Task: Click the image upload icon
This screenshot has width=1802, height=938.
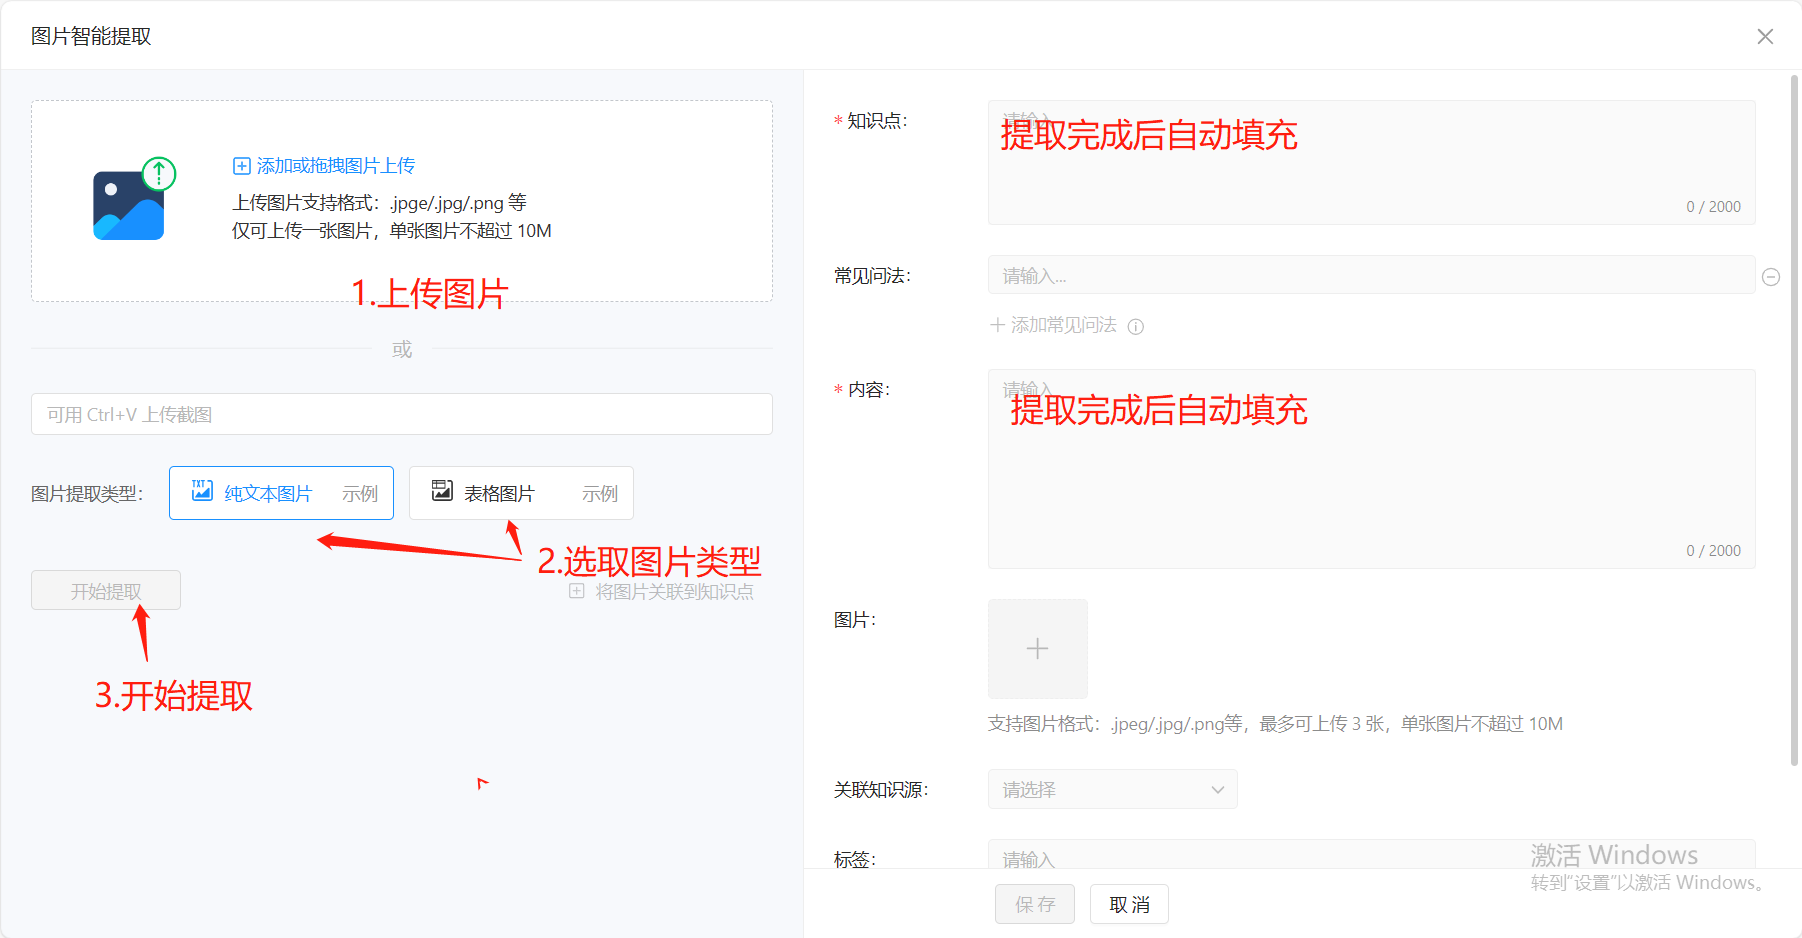Action: pos(133,200)
